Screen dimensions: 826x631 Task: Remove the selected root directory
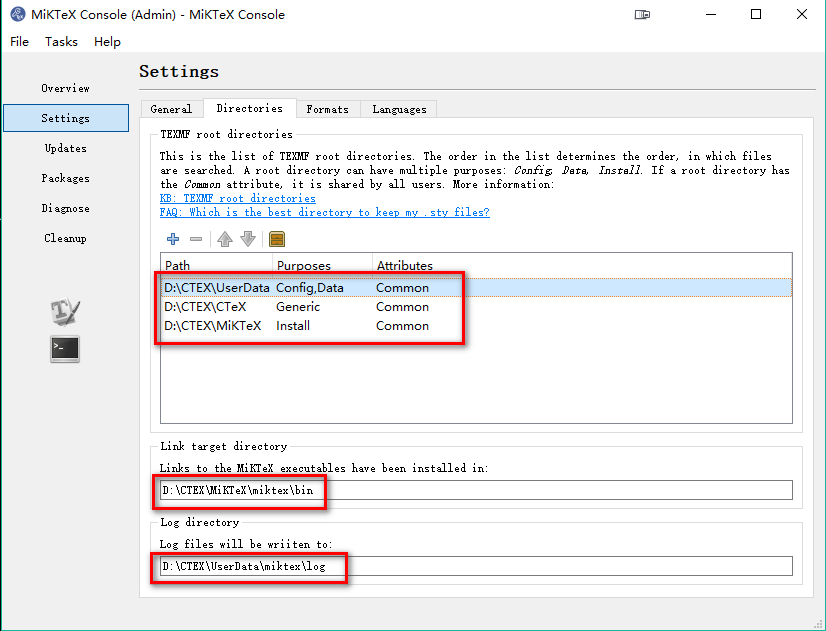[x=196, y=239]
